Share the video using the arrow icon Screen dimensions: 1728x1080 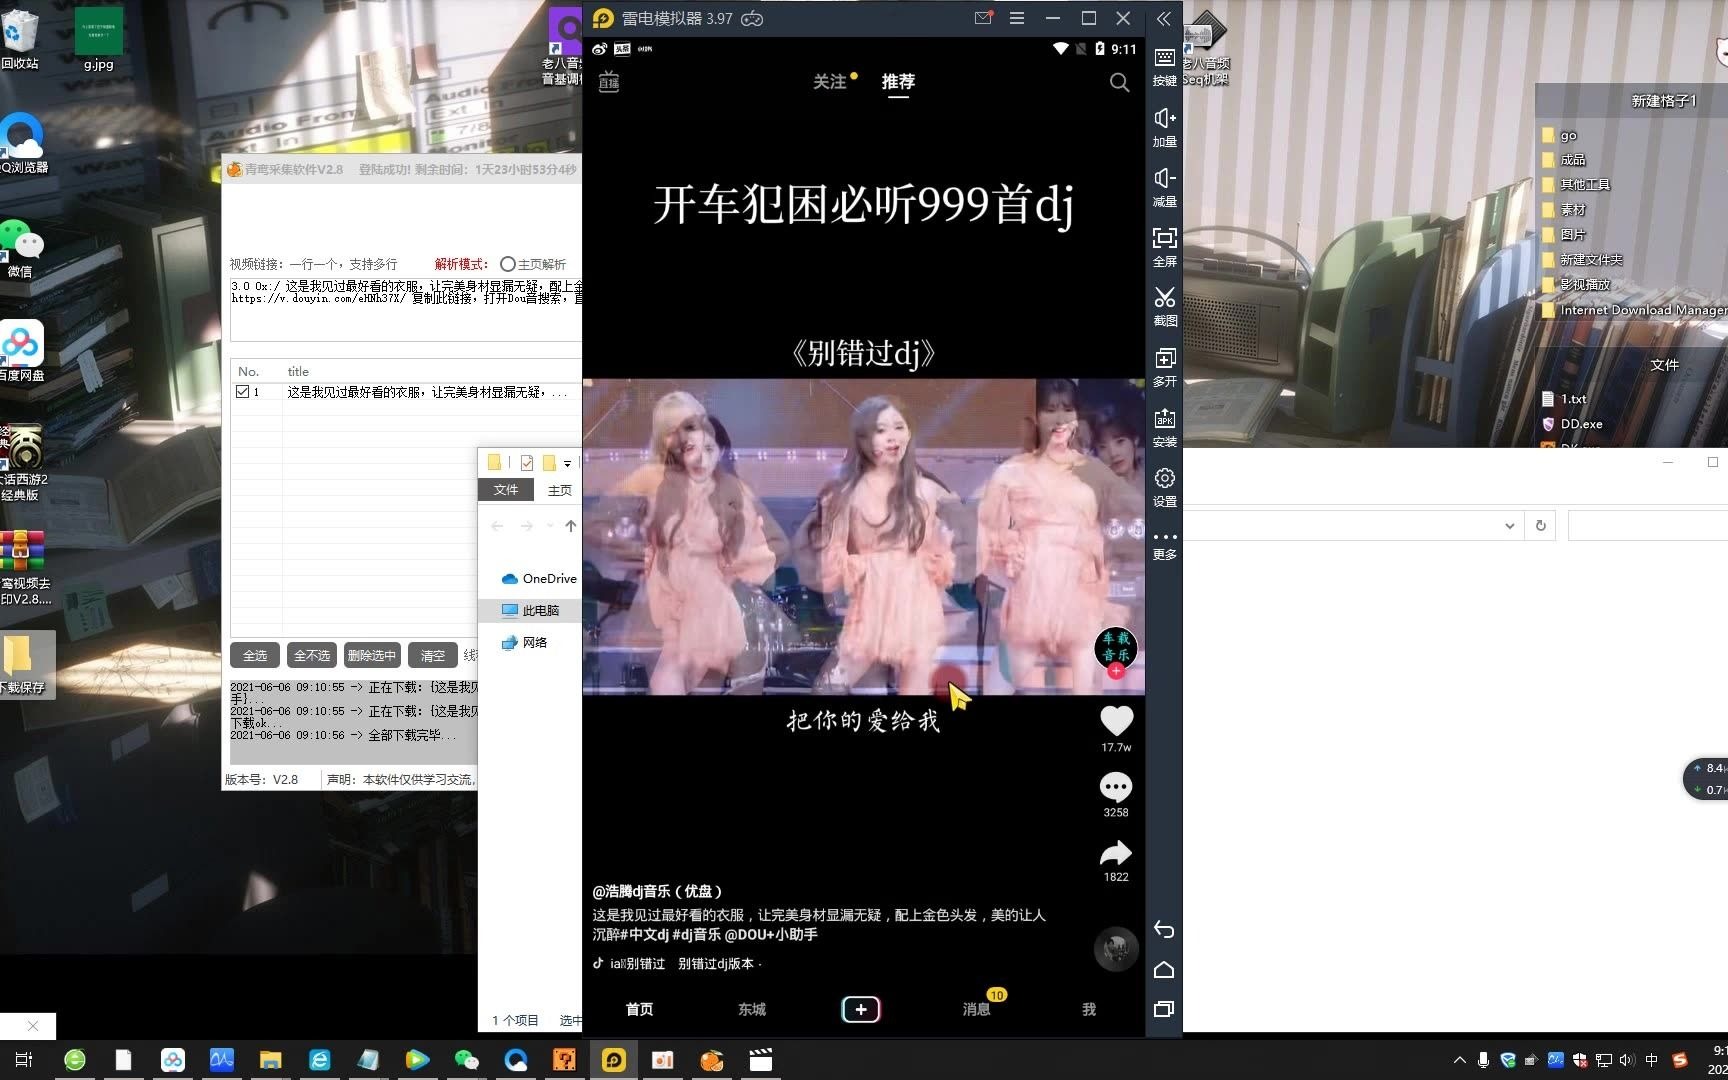click(1116, 853)
